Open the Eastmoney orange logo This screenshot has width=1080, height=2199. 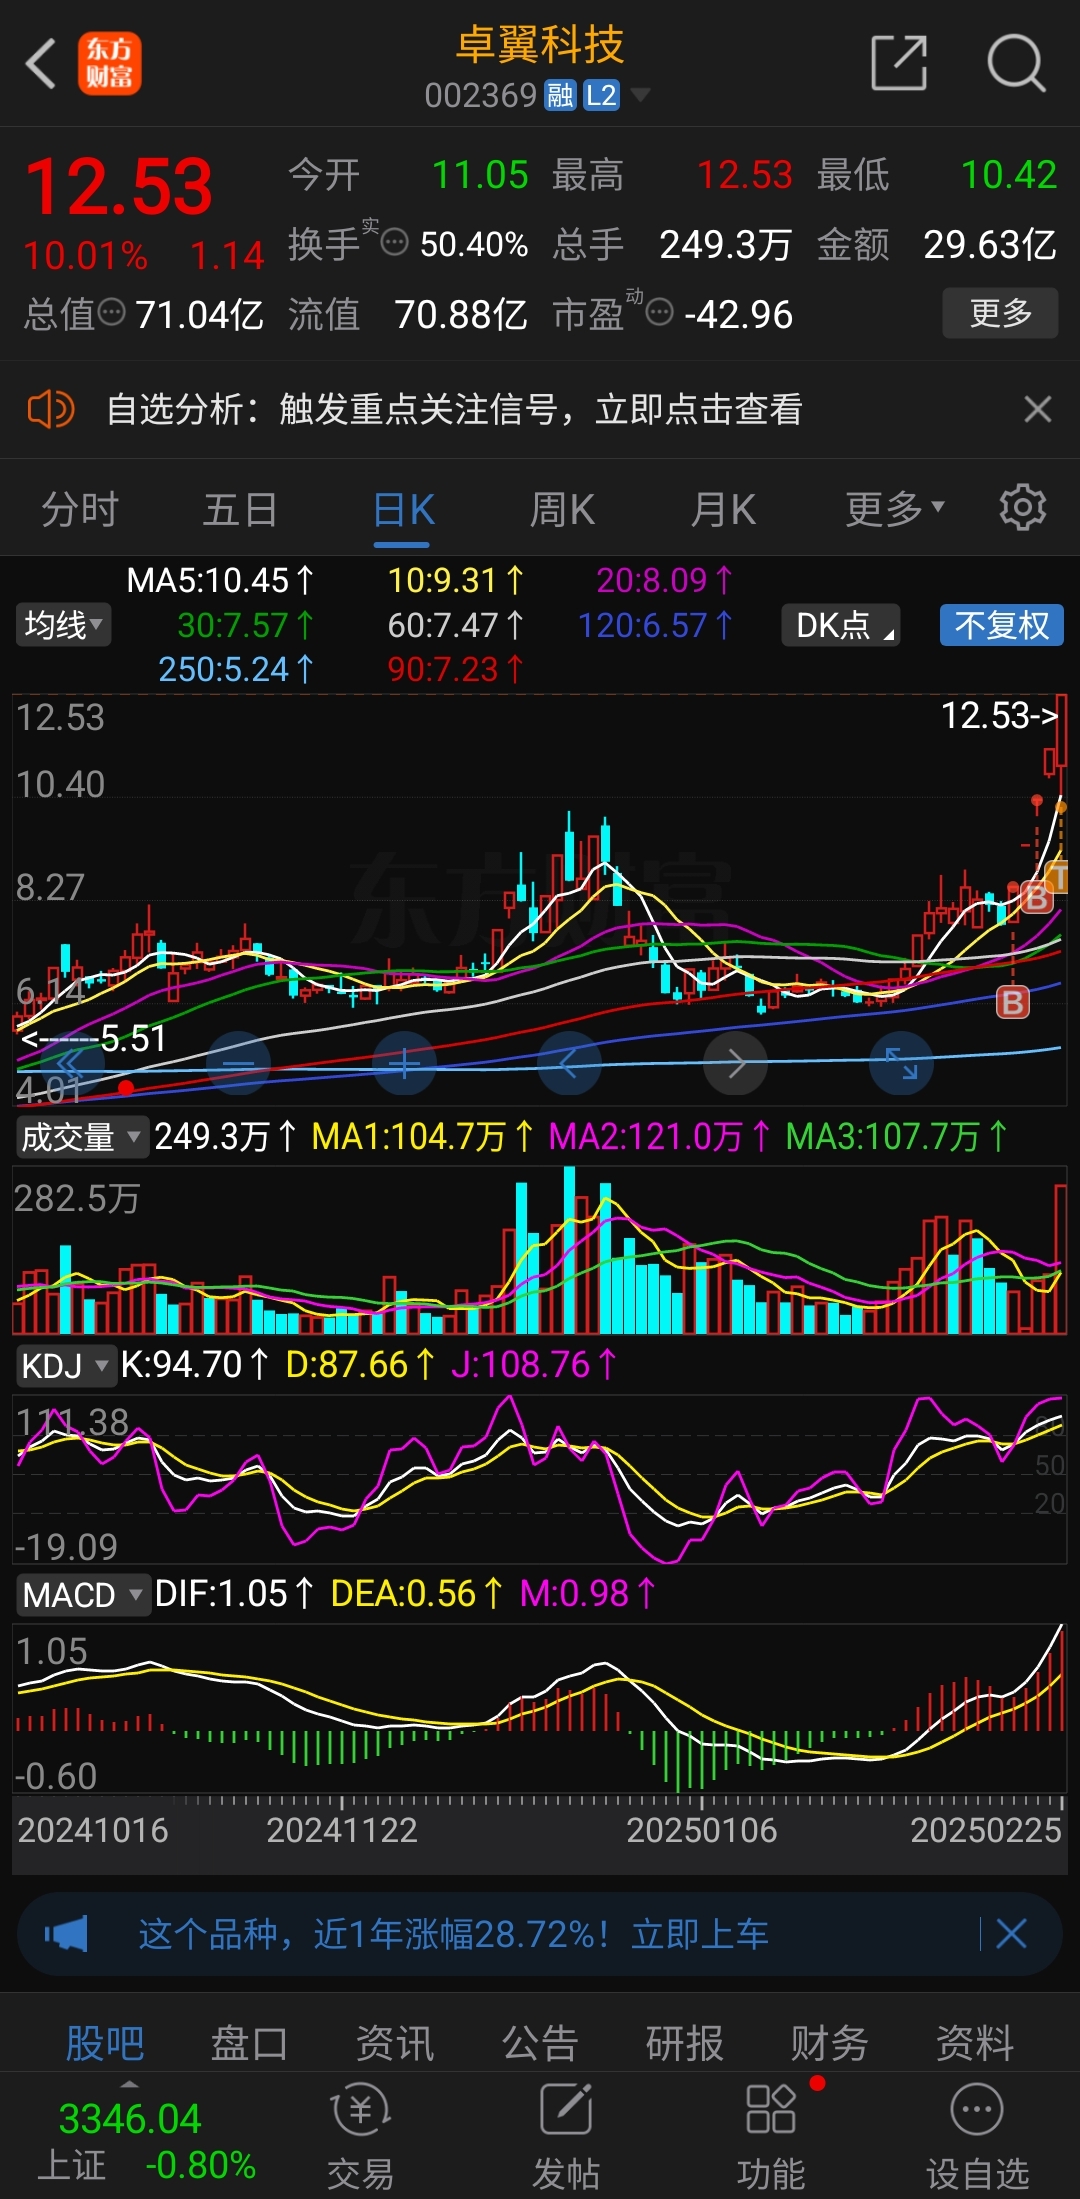[x=110, y=64]
